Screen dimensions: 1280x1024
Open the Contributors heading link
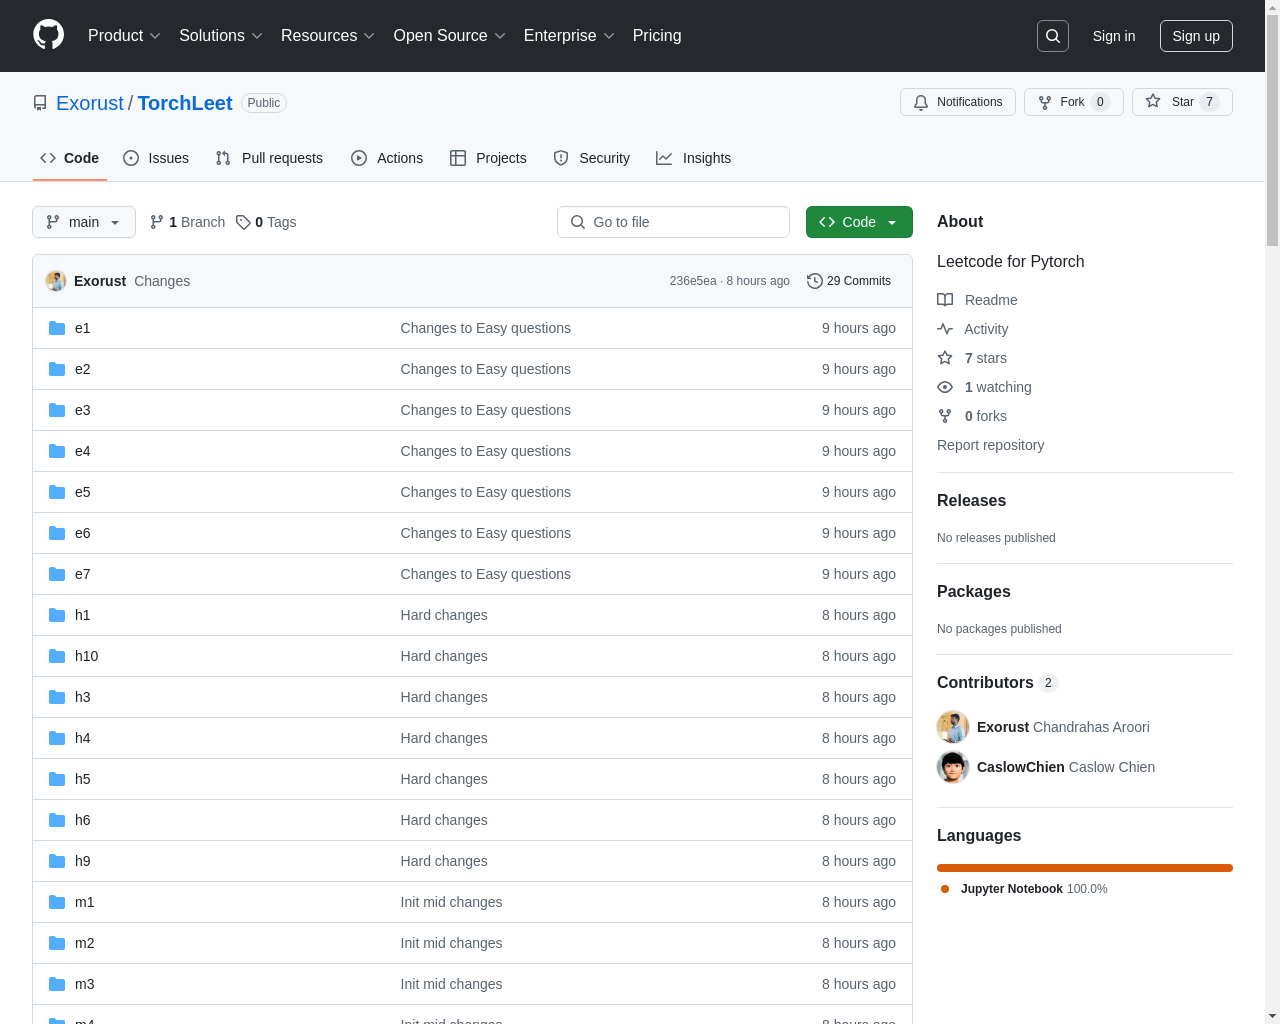997,682
